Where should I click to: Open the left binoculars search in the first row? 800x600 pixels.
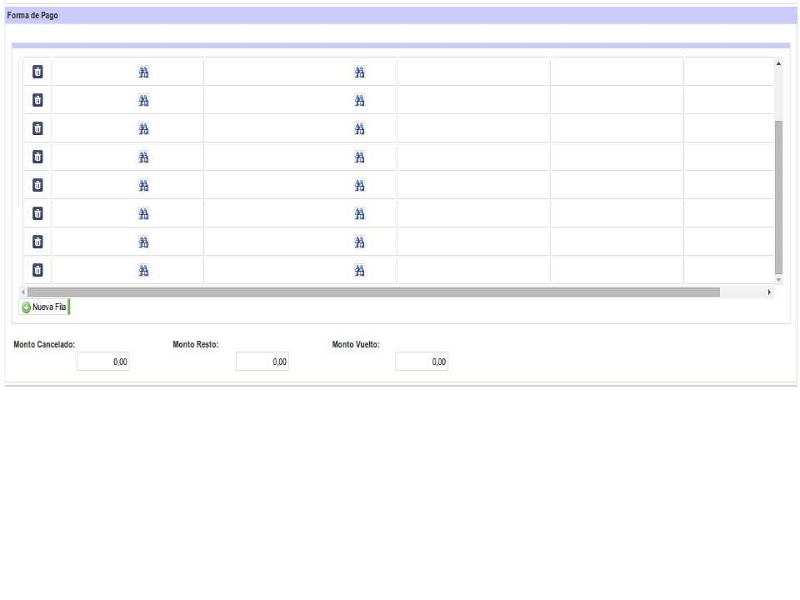[x=143, y=72]
